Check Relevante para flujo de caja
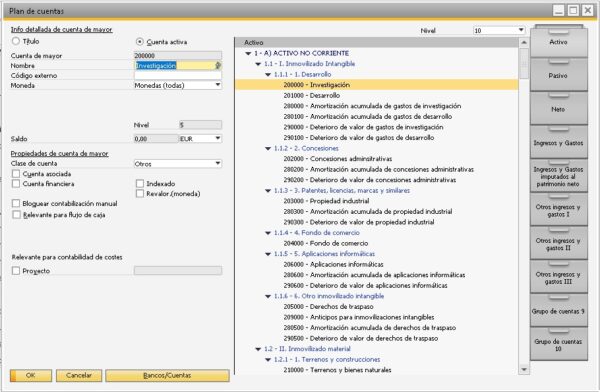The width and height of the screenshot is (600, 392). [x=16, y=215]
